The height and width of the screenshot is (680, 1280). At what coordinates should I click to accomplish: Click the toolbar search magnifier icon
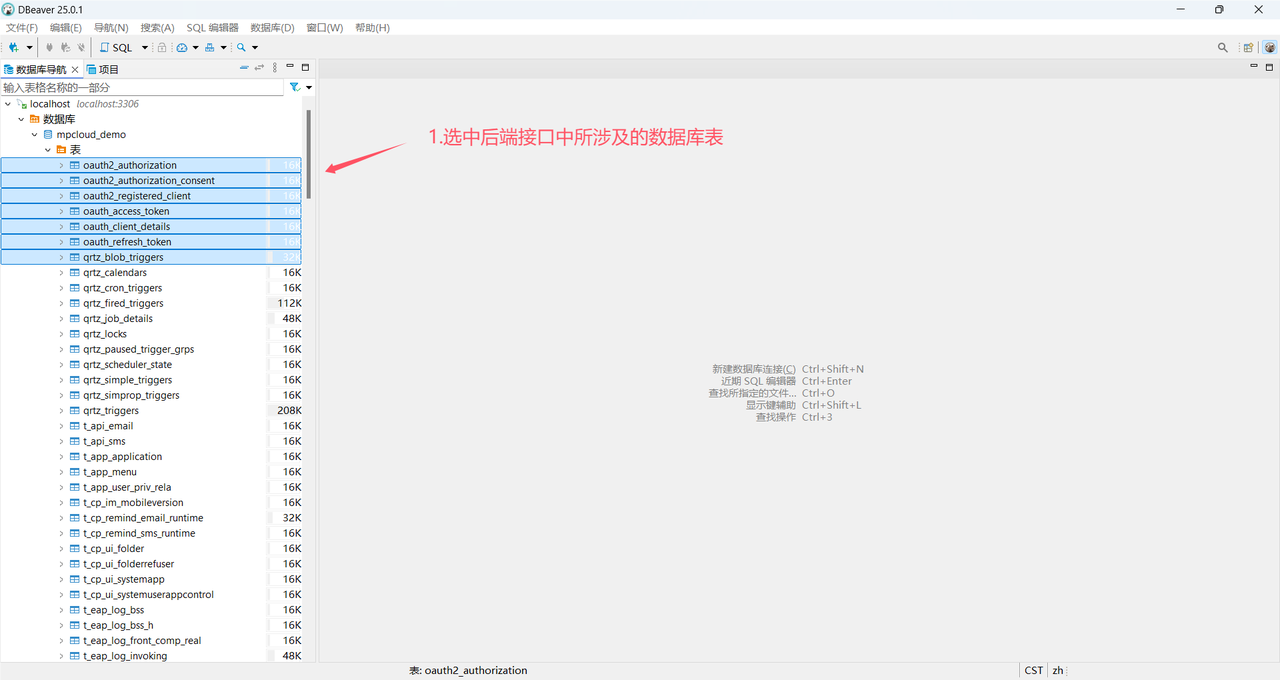point(240,47)
